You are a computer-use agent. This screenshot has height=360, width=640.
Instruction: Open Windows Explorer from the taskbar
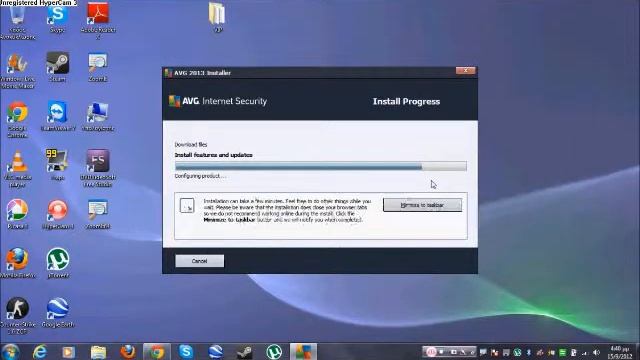point(98,352)
